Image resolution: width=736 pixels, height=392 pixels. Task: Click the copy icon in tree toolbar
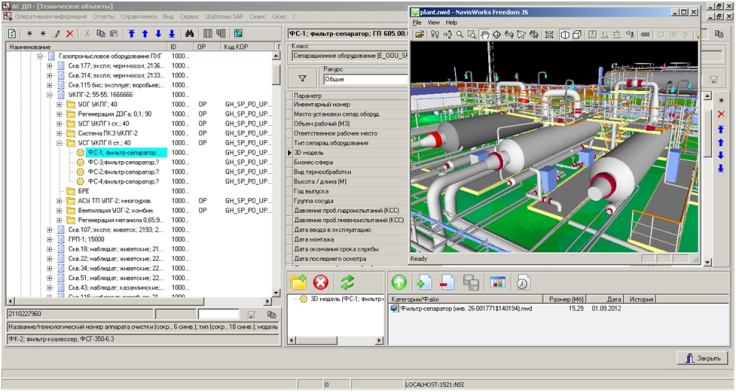click(x=100, y=33)
